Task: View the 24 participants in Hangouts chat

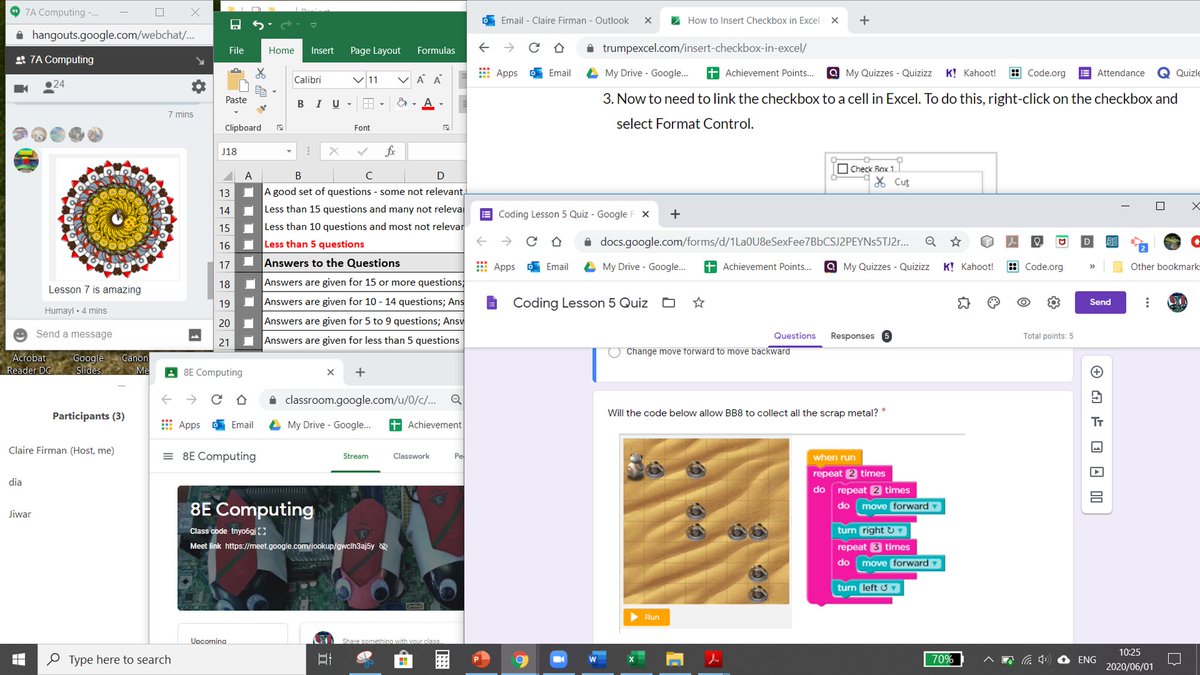Action: 52,87
